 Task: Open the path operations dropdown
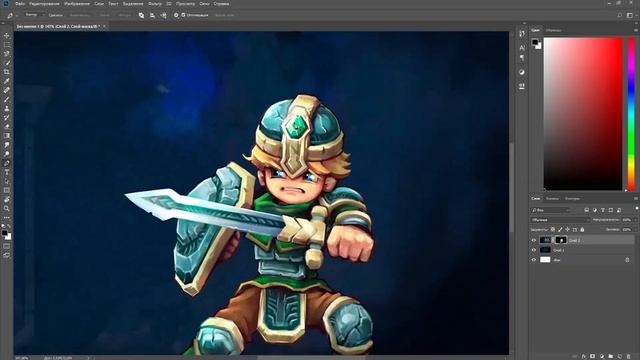click(x=141, y=15)
